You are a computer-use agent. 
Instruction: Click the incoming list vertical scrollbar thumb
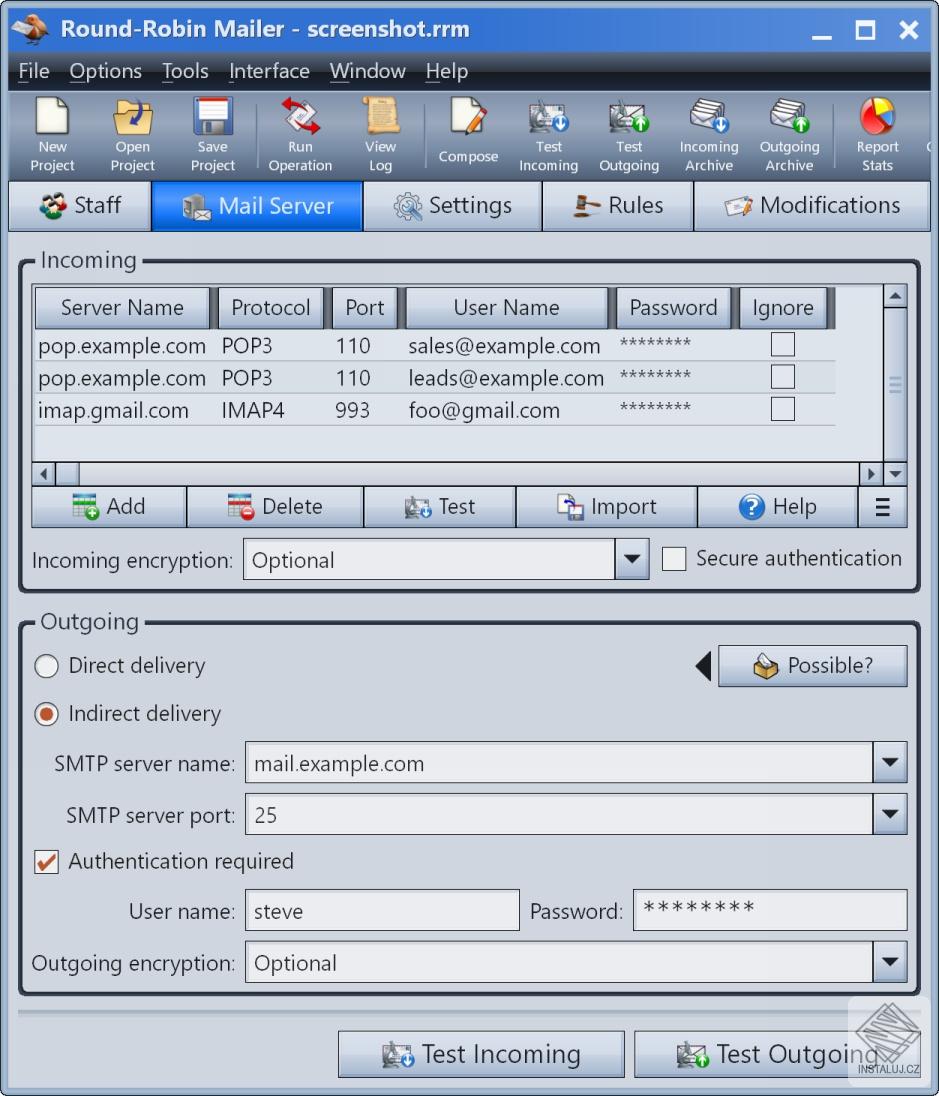click(x=895, y=385)
